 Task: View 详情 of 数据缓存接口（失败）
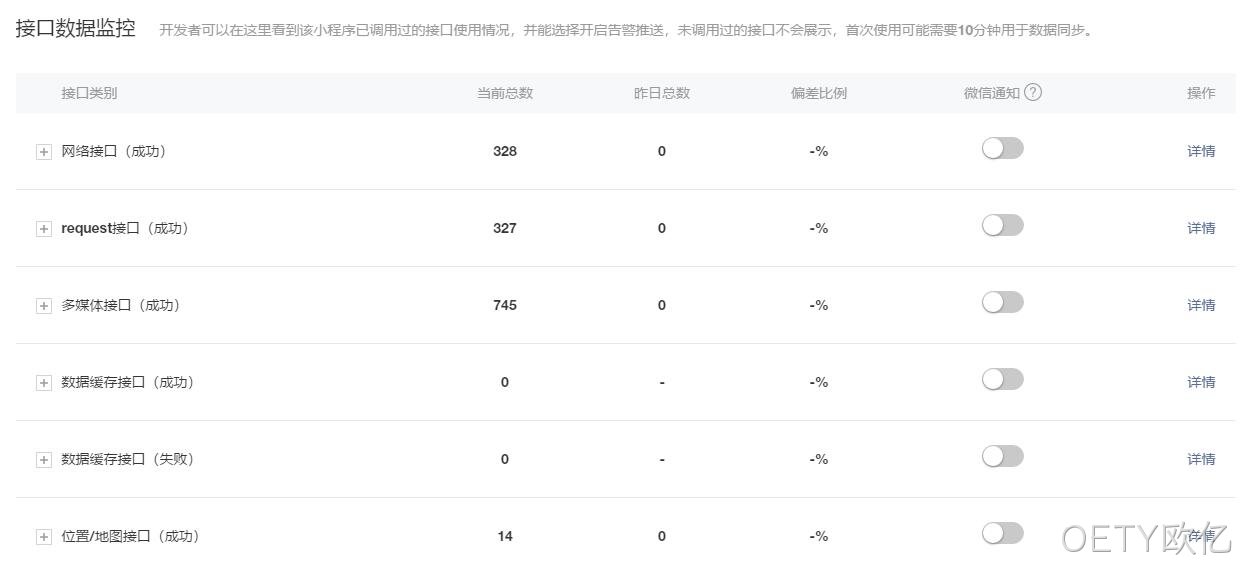pos(1201,459)
